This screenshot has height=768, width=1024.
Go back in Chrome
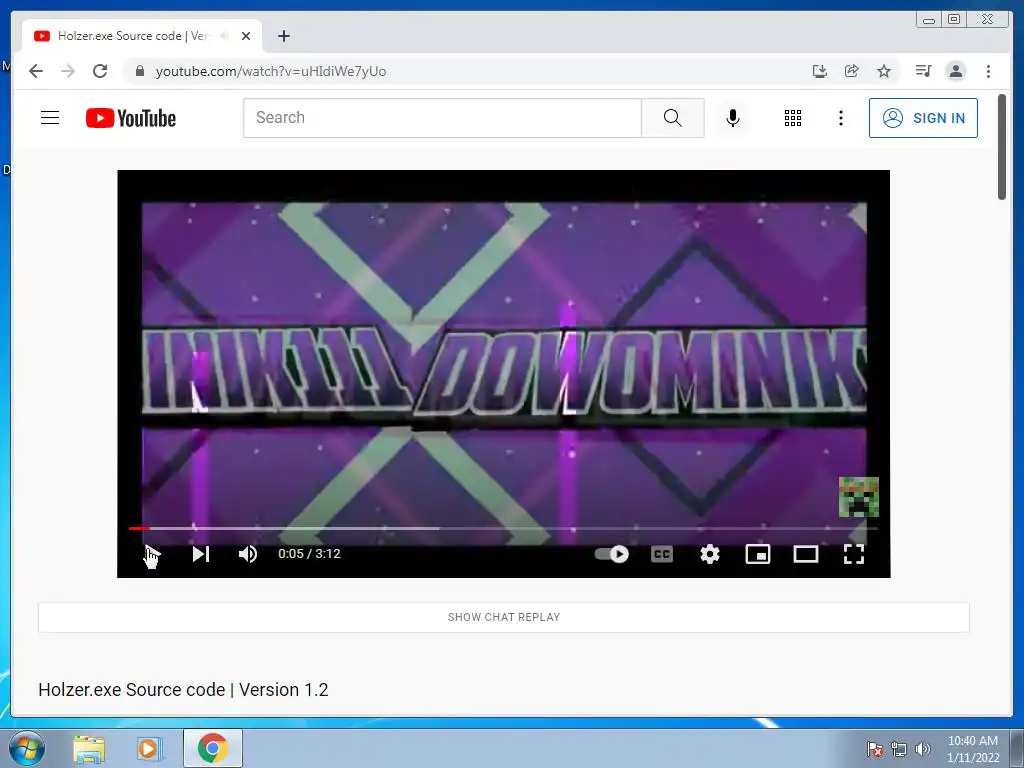[36, 71]
